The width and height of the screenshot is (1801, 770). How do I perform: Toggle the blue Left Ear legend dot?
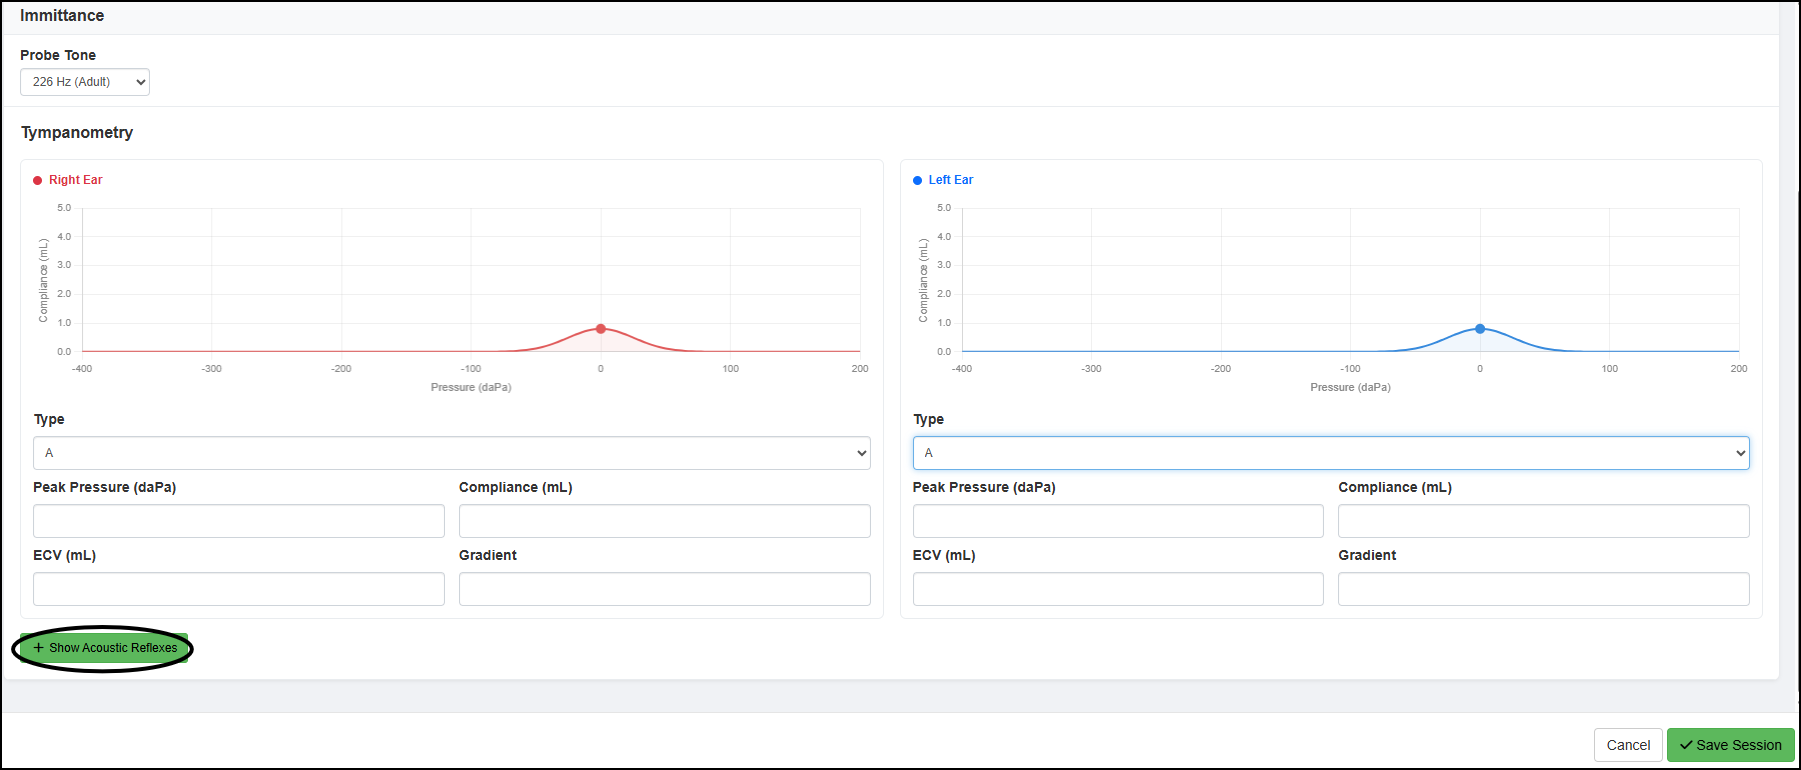(x=917, y=181)
